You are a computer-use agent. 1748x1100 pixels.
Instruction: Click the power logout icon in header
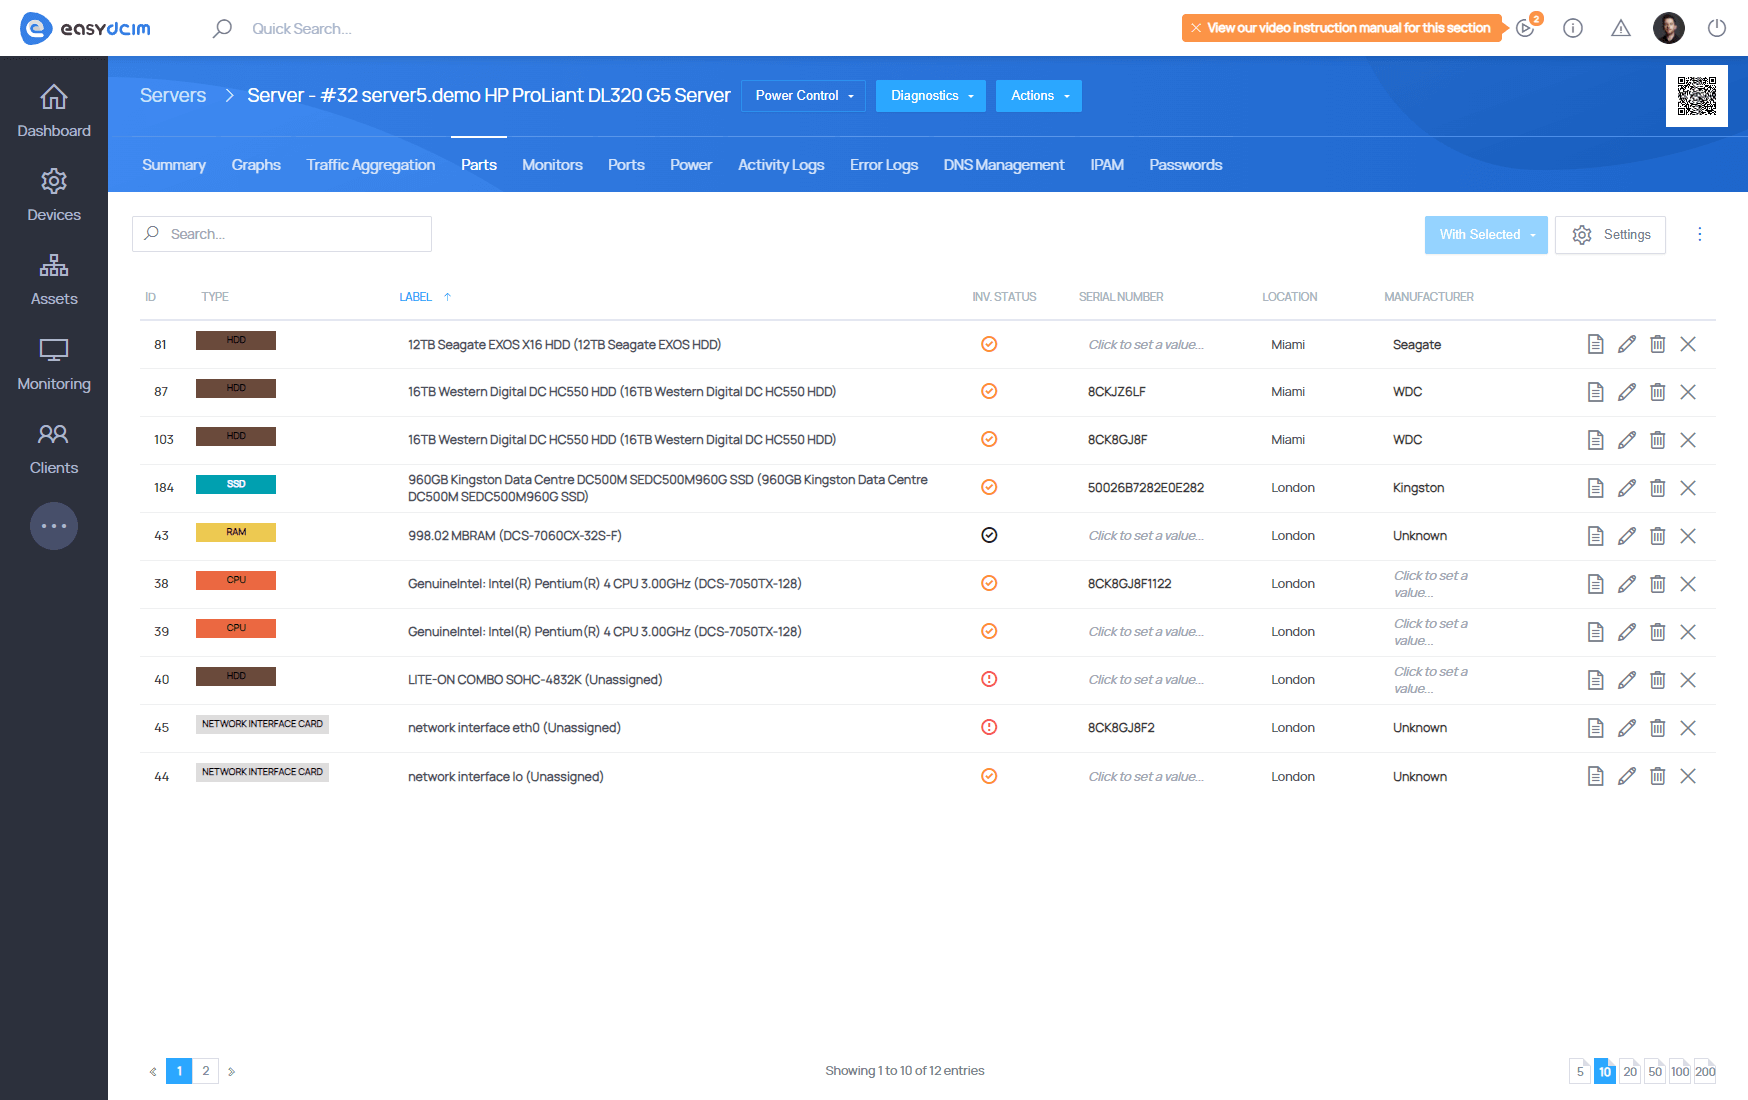point(1717,28)
